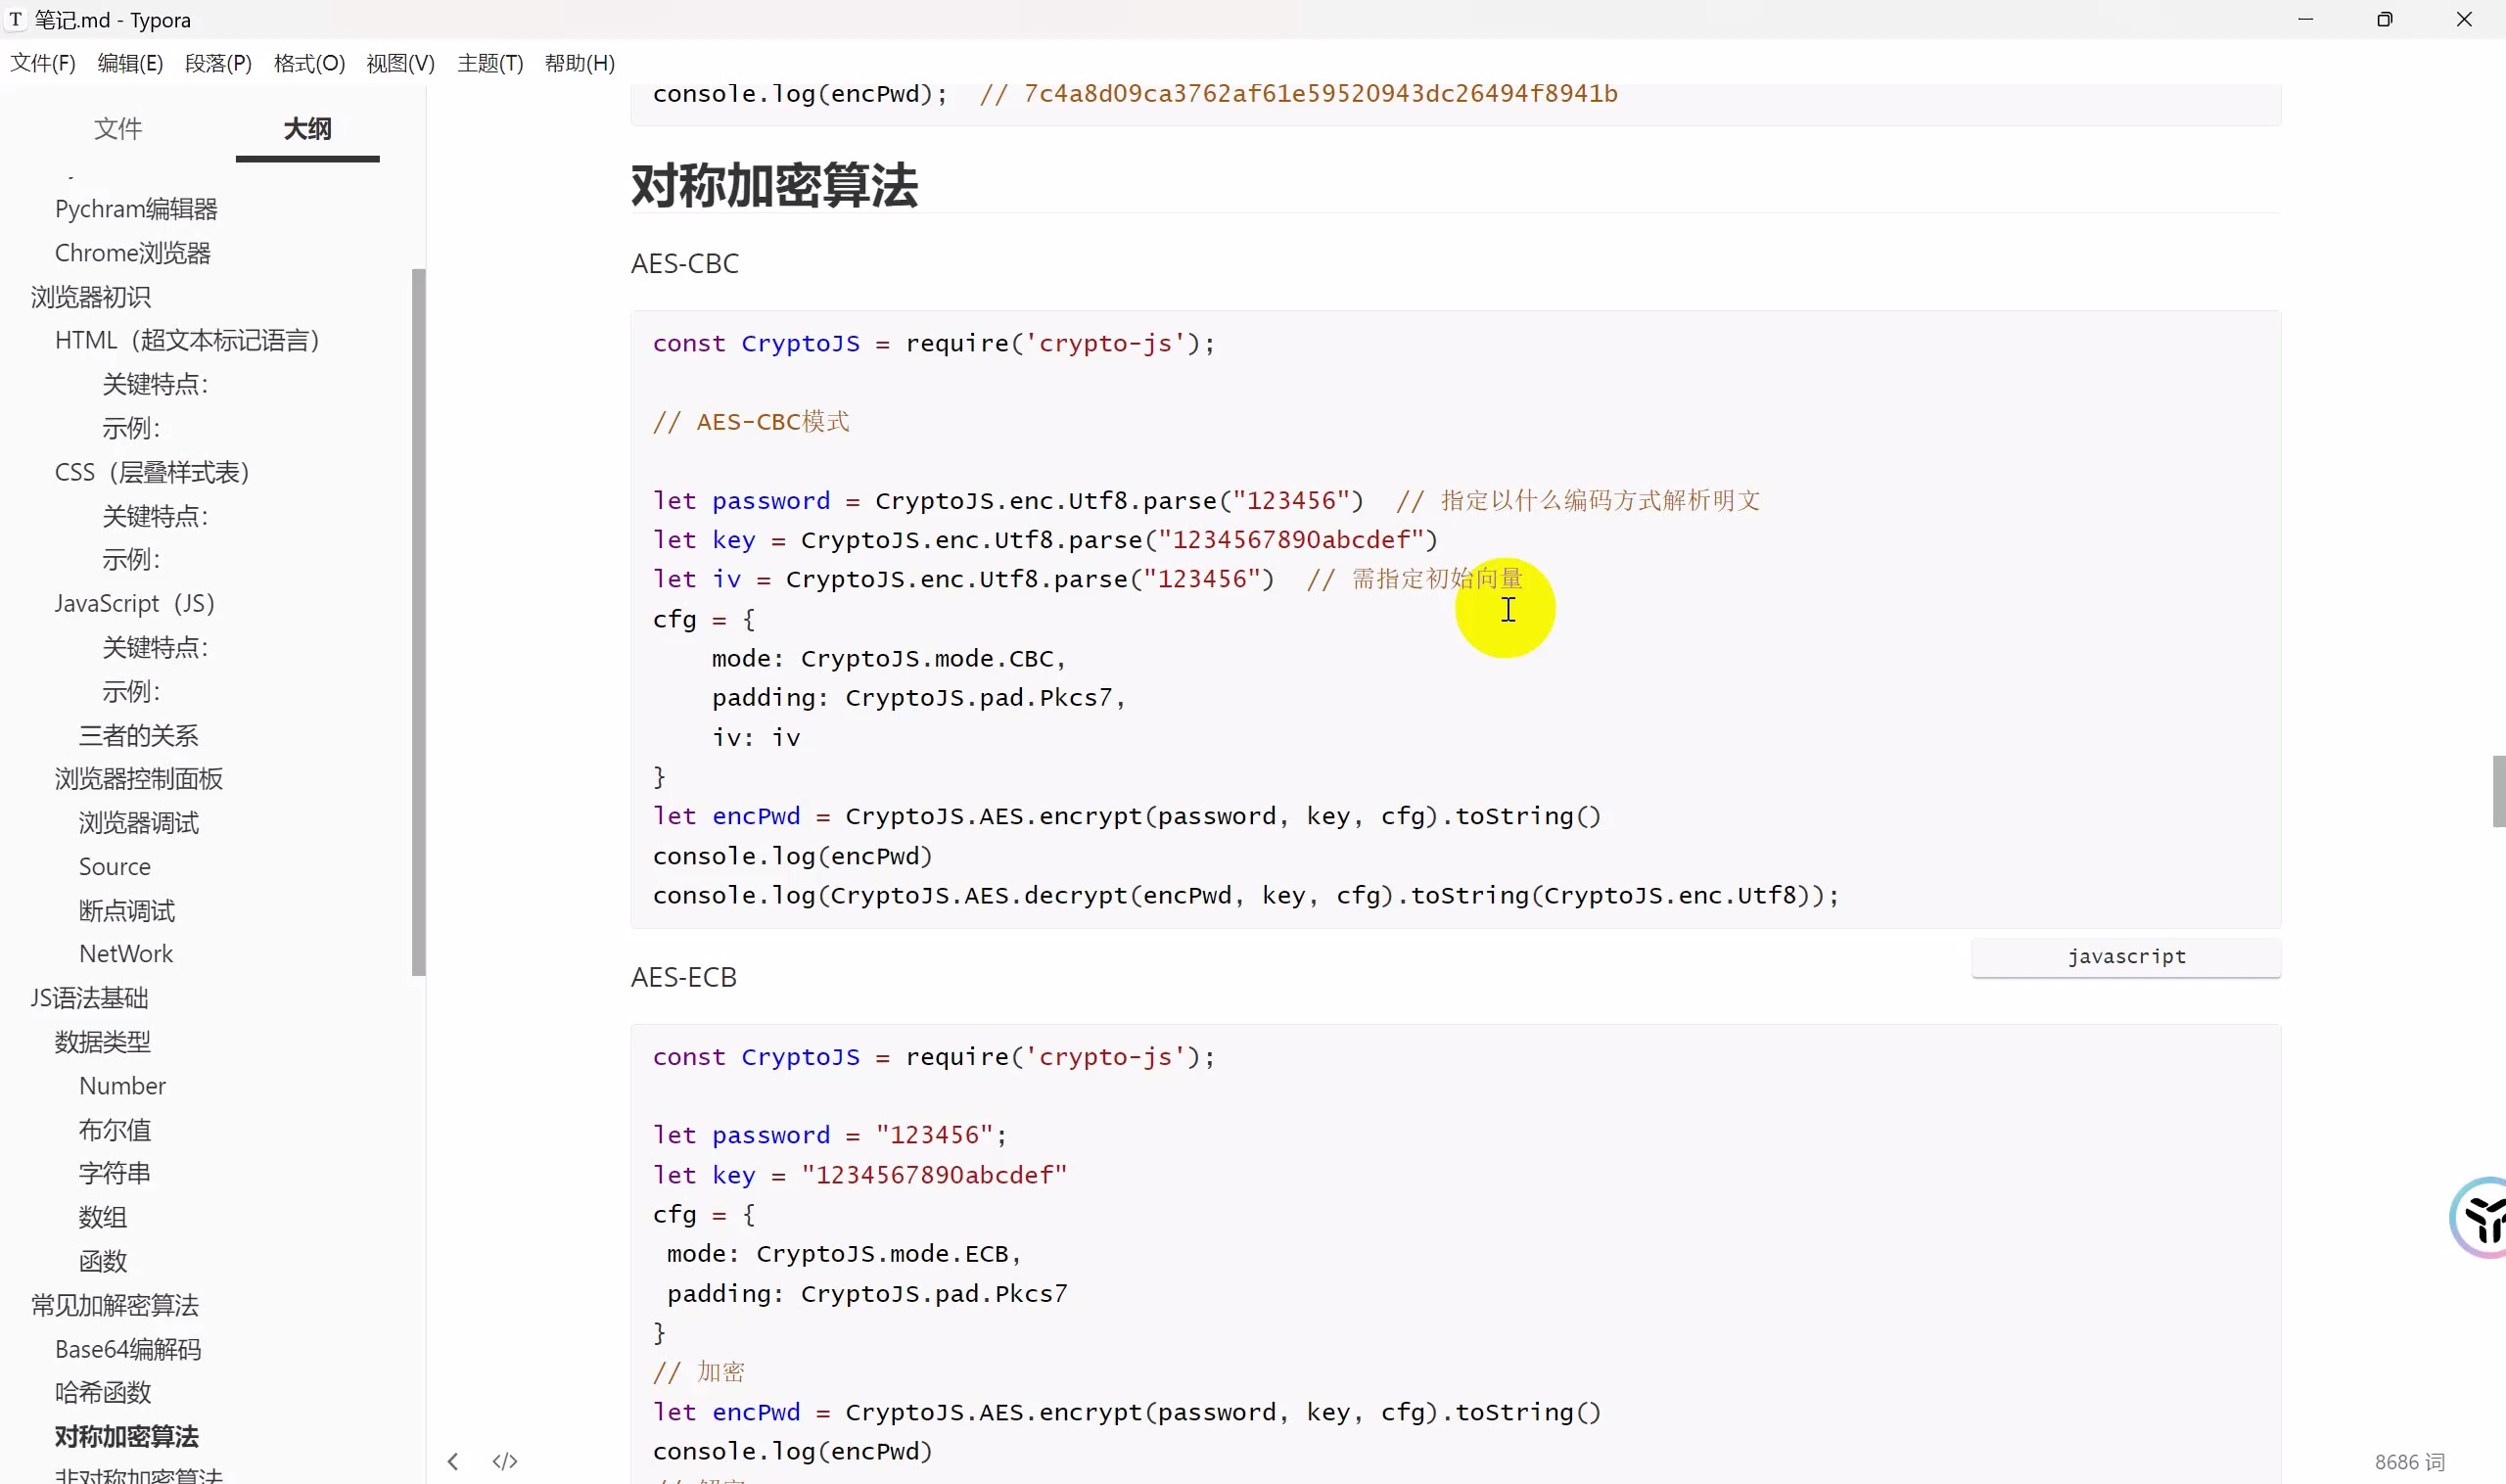Select JS语法基础 in the outline
The height and width of the screenshot is (1484, 2506).
(x=89, y=997)
